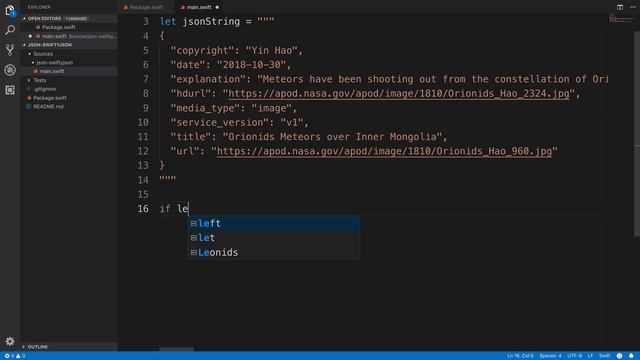Screen dimensions: 640x360
Task: Click the "explanation" line text
Action: [x=389, y=79]
